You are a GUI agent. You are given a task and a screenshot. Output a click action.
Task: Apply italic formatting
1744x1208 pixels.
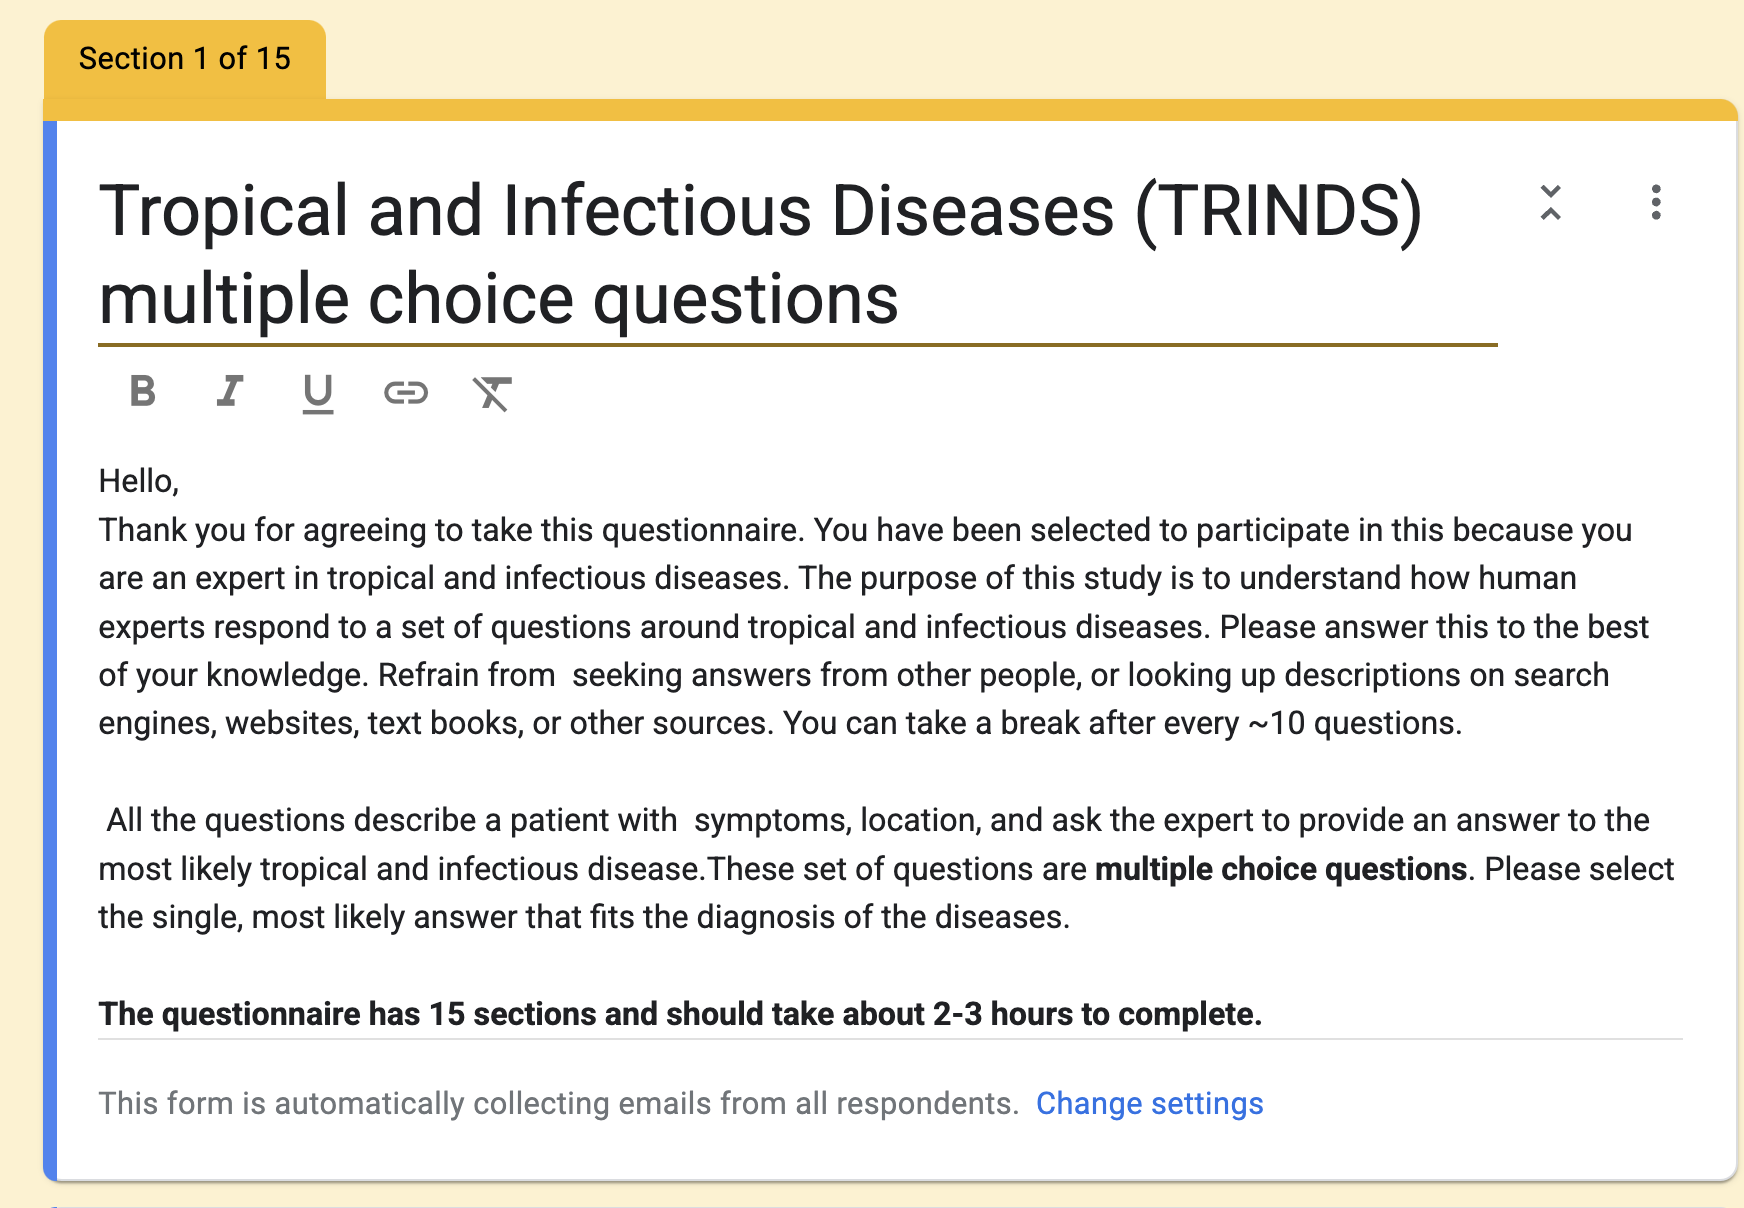[230, 391]
